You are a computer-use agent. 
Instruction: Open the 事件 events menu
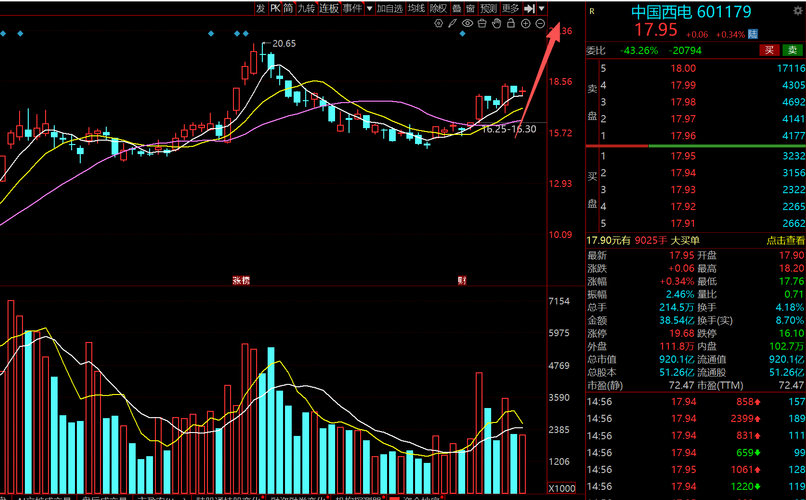click(x=353, y=8)
